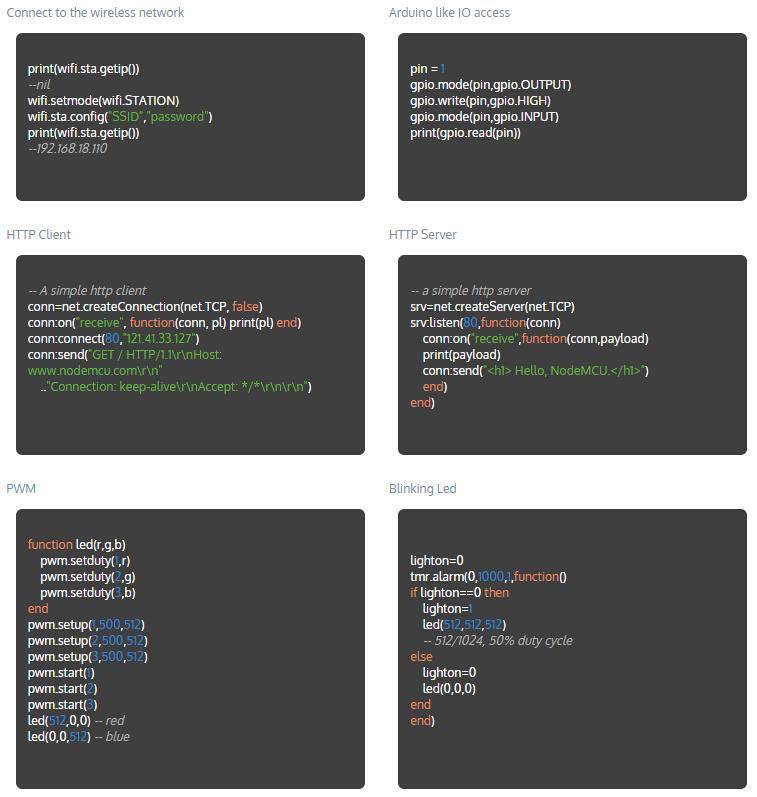Click the conn:connect line with IP 121.41.33.127
The width and height of the screenshot is (757, 797).
coord(113,339)
